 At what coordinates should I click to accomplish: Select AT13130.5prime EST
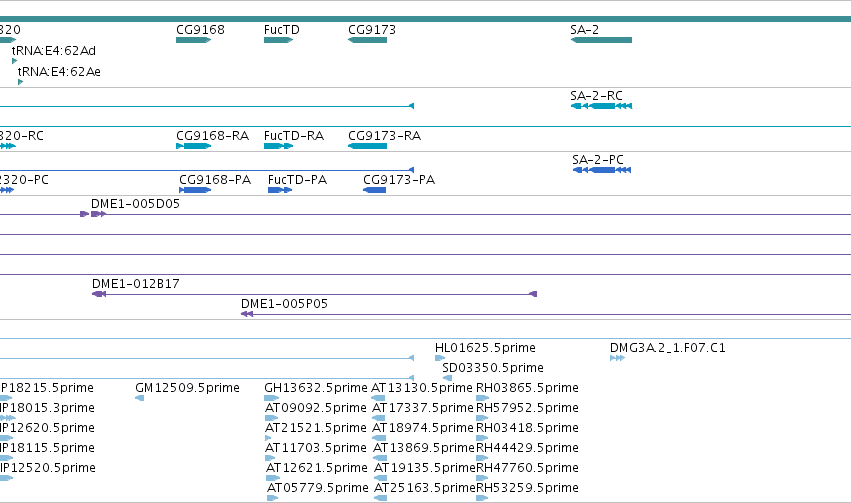click(378, 398)
